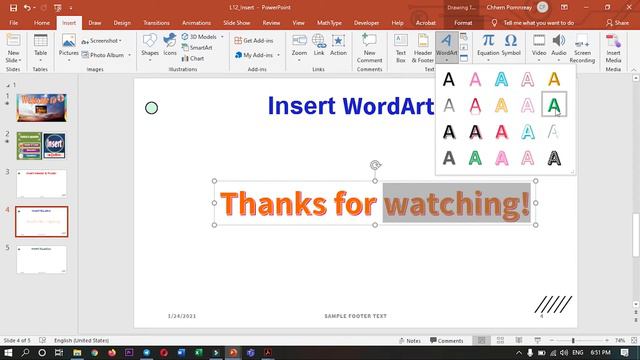Switch to Reading View in status bar

tap(519, 340)
